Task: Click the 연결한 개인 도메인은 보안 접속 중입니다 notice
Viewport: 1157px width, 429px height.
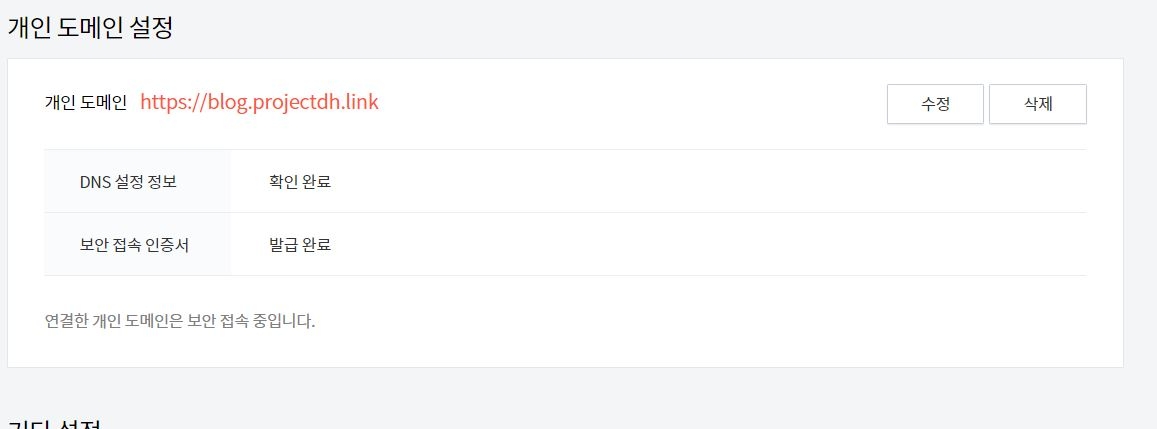Action: pyautogui.click(x=180, y=322)
